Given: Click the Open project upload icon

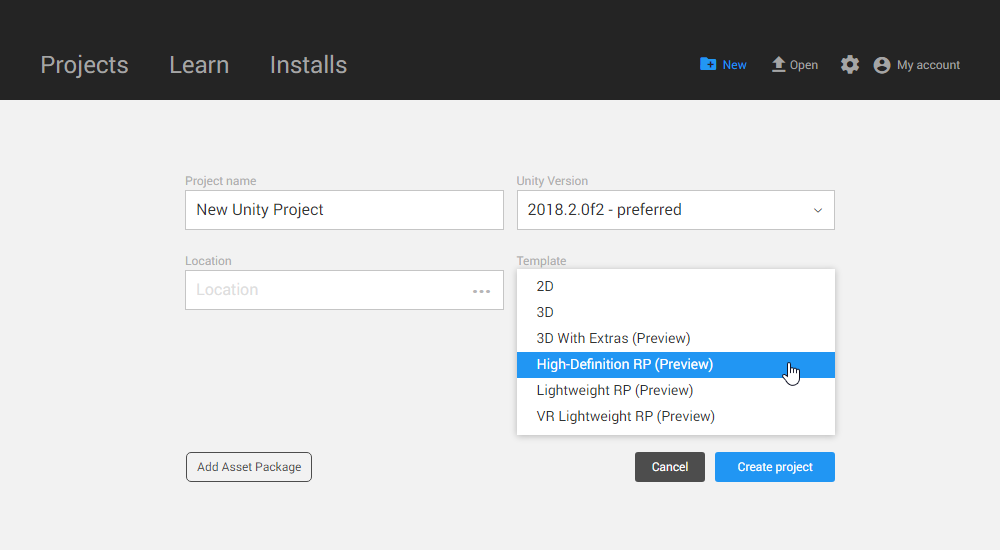Looking at the screenshot, I should click(x=778, y=64).
